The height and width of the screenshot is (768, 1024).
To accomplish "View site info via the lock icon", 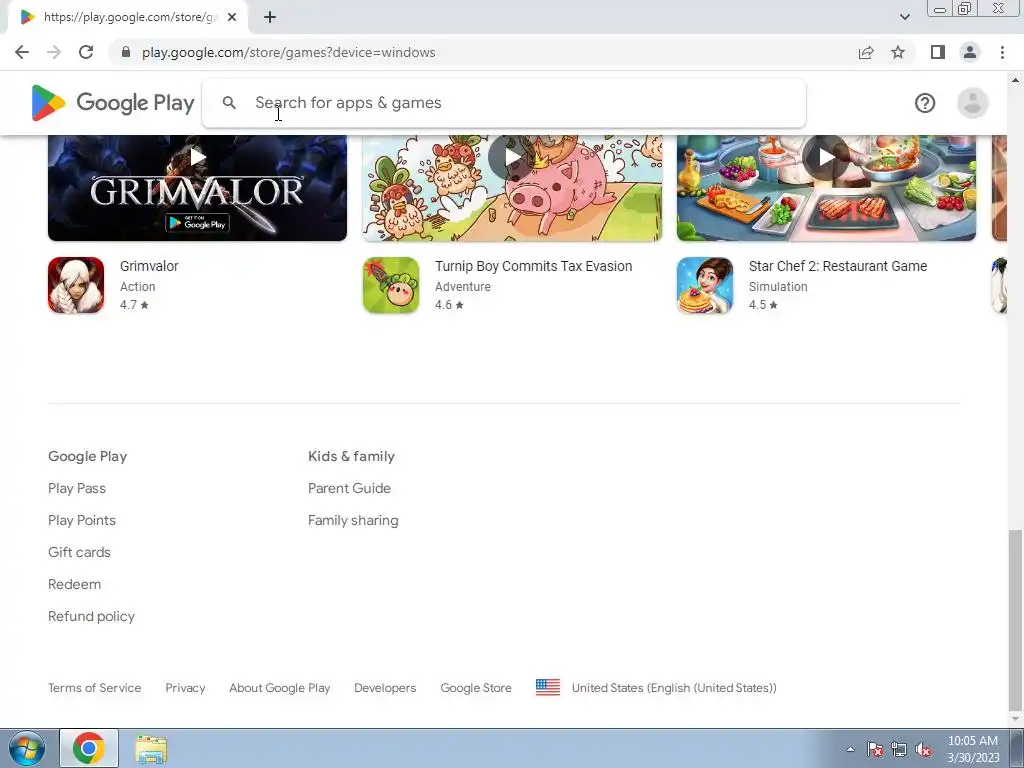I will (126, 52).
